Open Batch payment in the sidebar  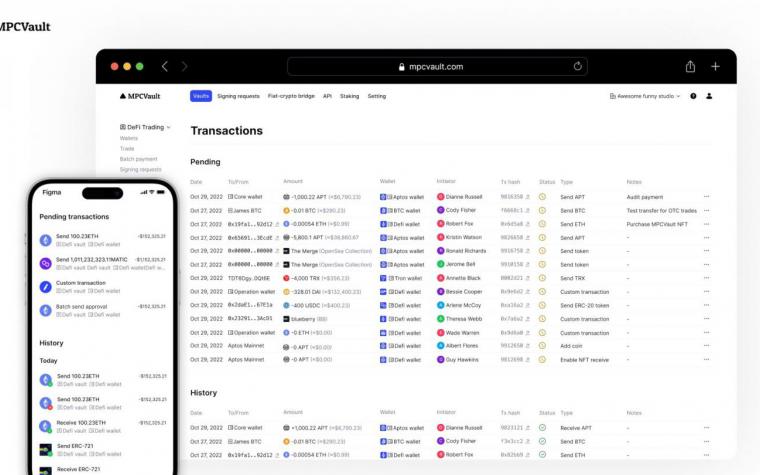point(139,159)
